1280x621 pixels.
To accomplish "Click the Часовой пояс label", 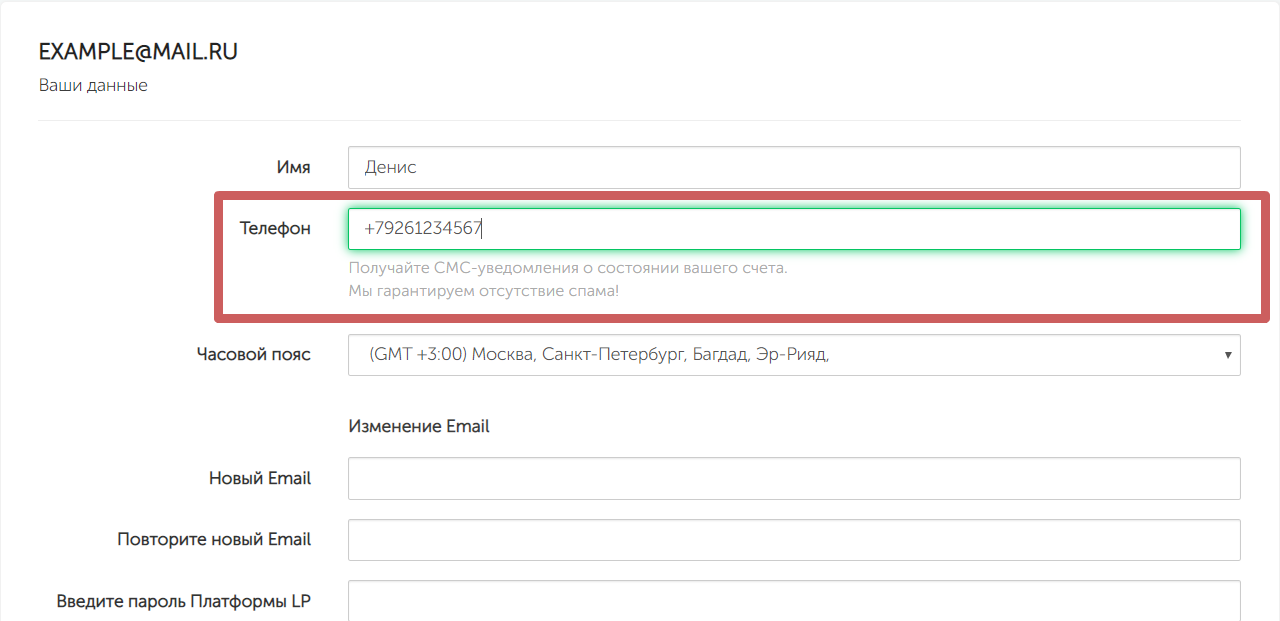I will click(254, 355).
